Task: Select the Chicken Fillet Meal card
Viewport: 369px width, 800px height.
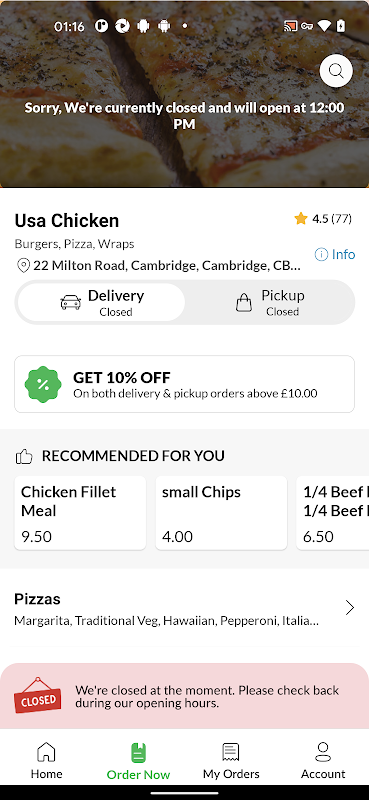Action: point(80,513)
